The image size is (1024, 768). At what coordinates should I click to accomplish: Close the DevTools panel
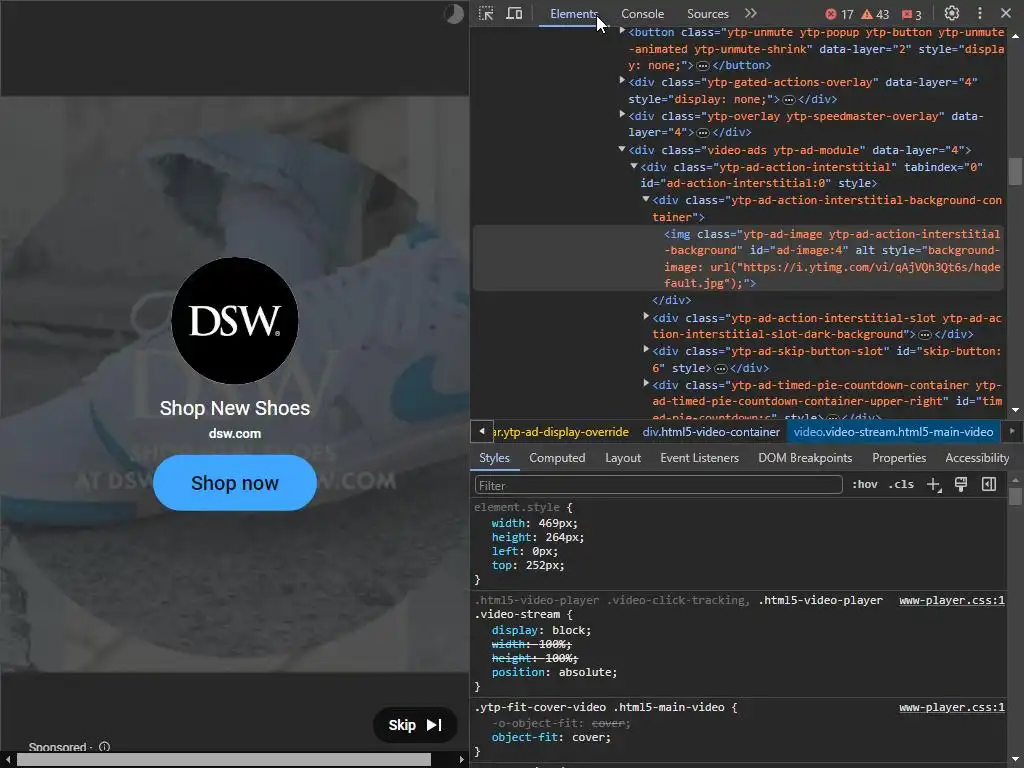click(1006, 13)
